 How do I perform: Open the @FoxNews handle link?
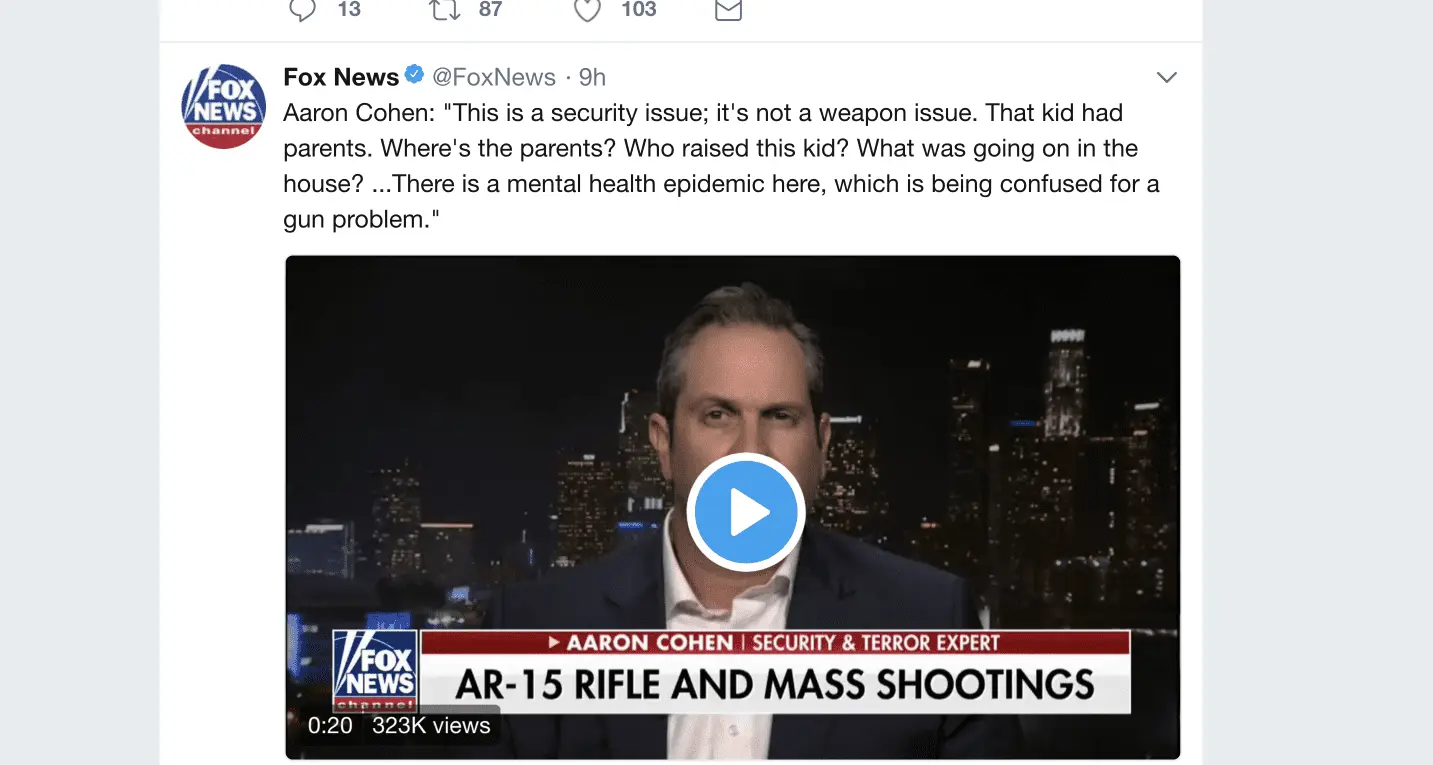493,77
